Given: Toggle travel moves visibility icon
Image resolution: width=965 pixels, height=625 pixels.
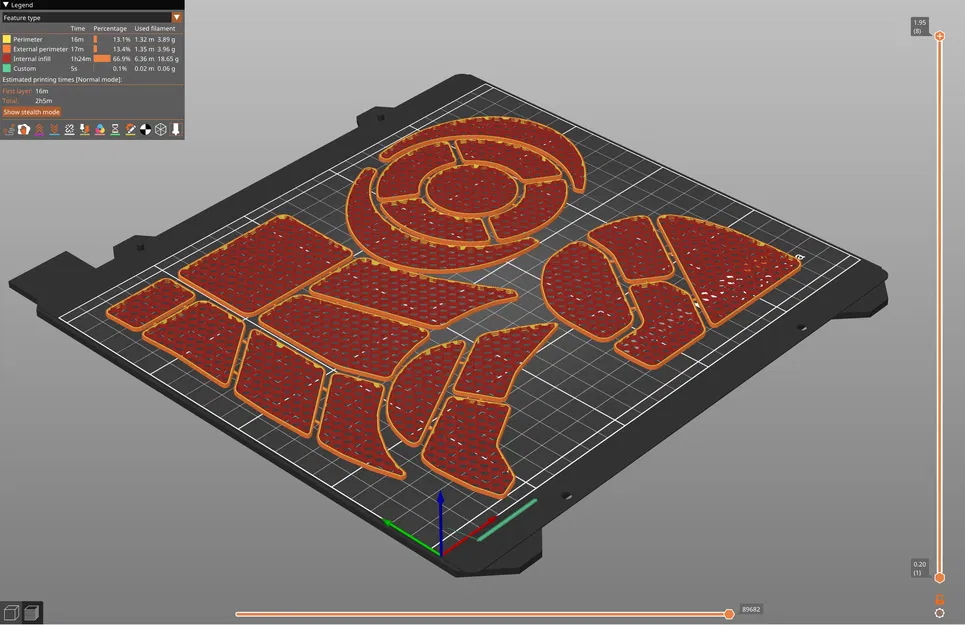Looking at the screenshot, I should click(9, 130).
